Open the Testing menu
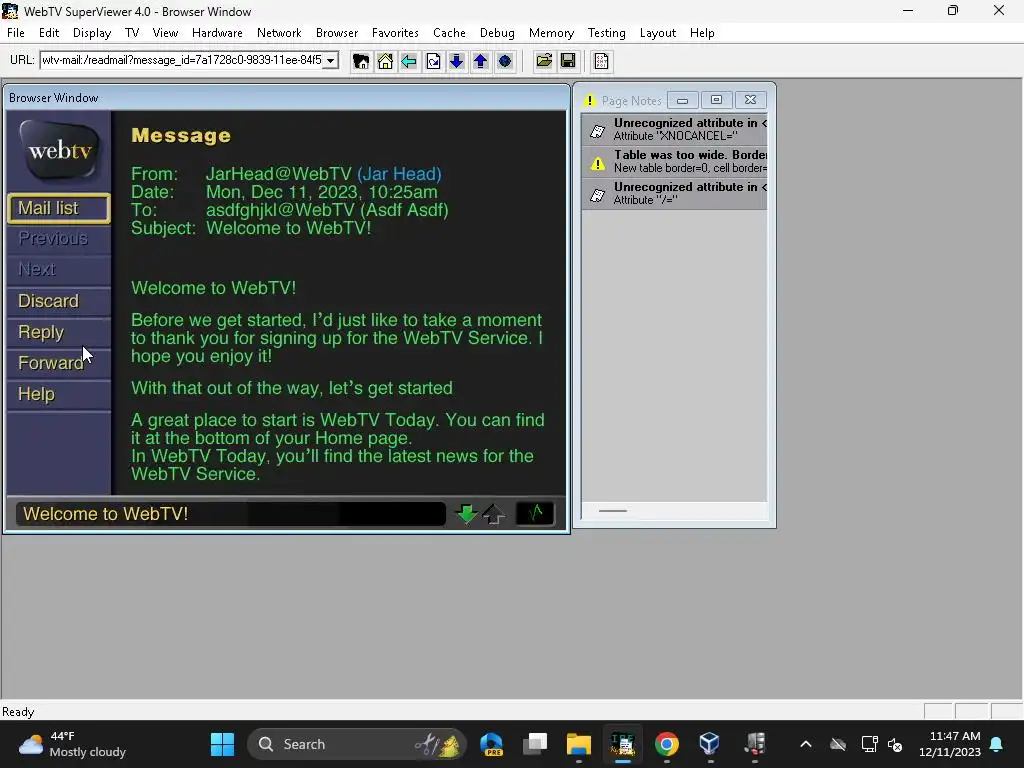Image resolution: width=1024 pixels, height=768 pixels. pos(607,33)
